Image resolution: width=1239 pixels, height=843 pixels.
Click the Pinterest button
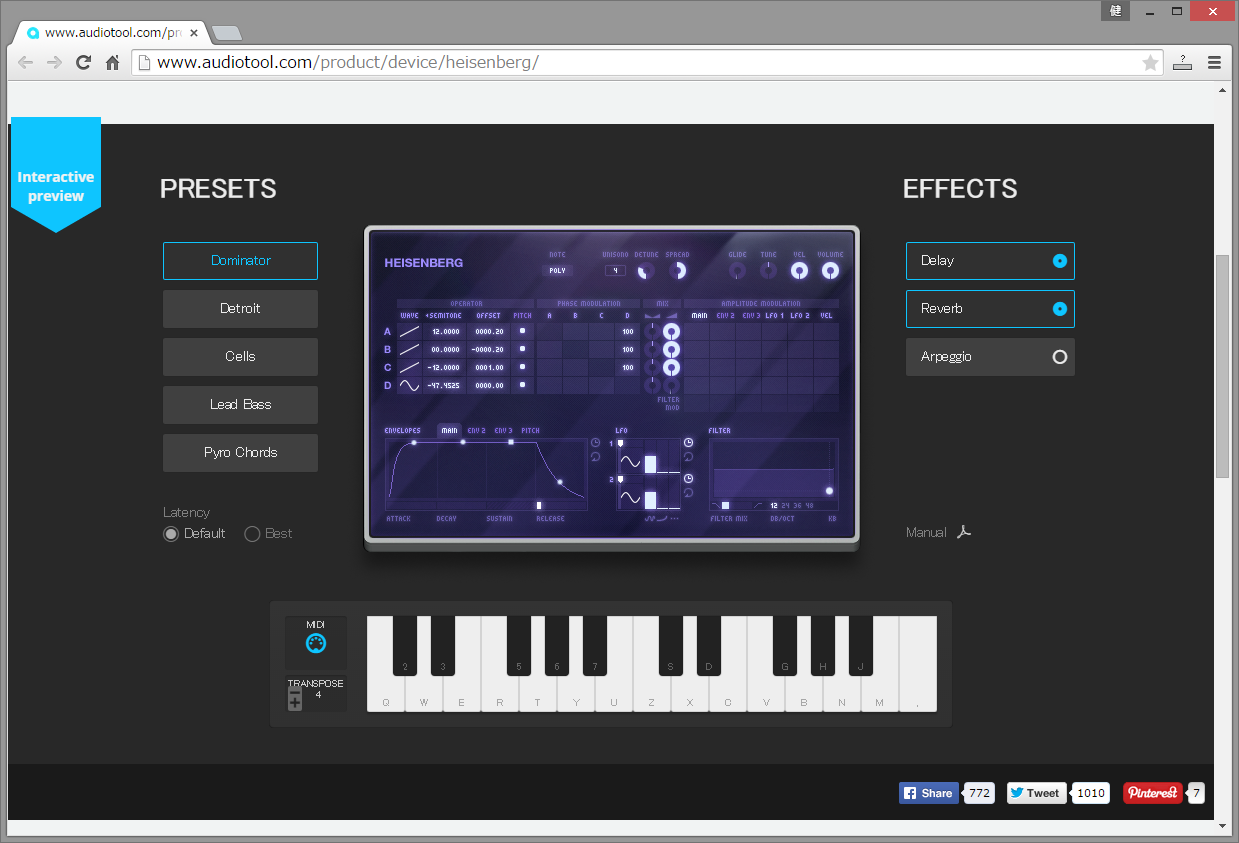point(1153,793)
